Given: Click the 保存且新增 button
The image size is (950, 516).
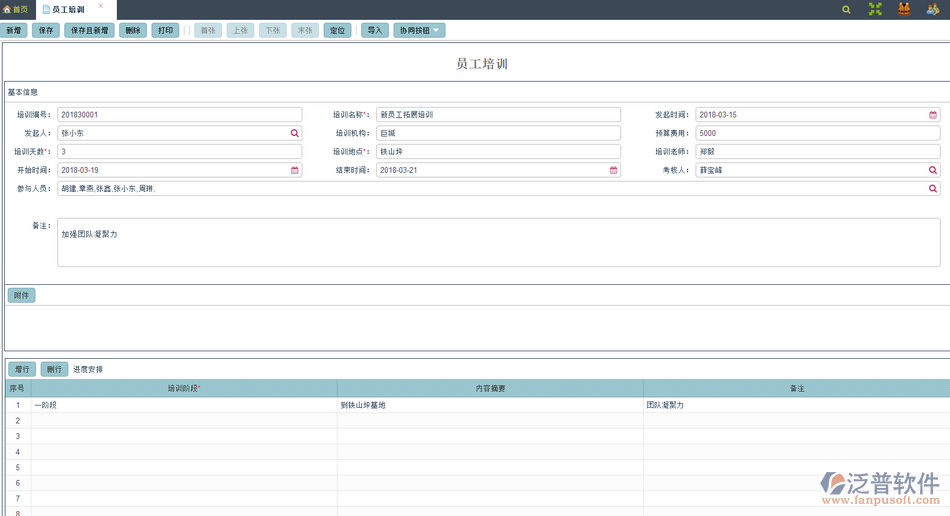Looking at the screenshot, I should coord(90,31).
